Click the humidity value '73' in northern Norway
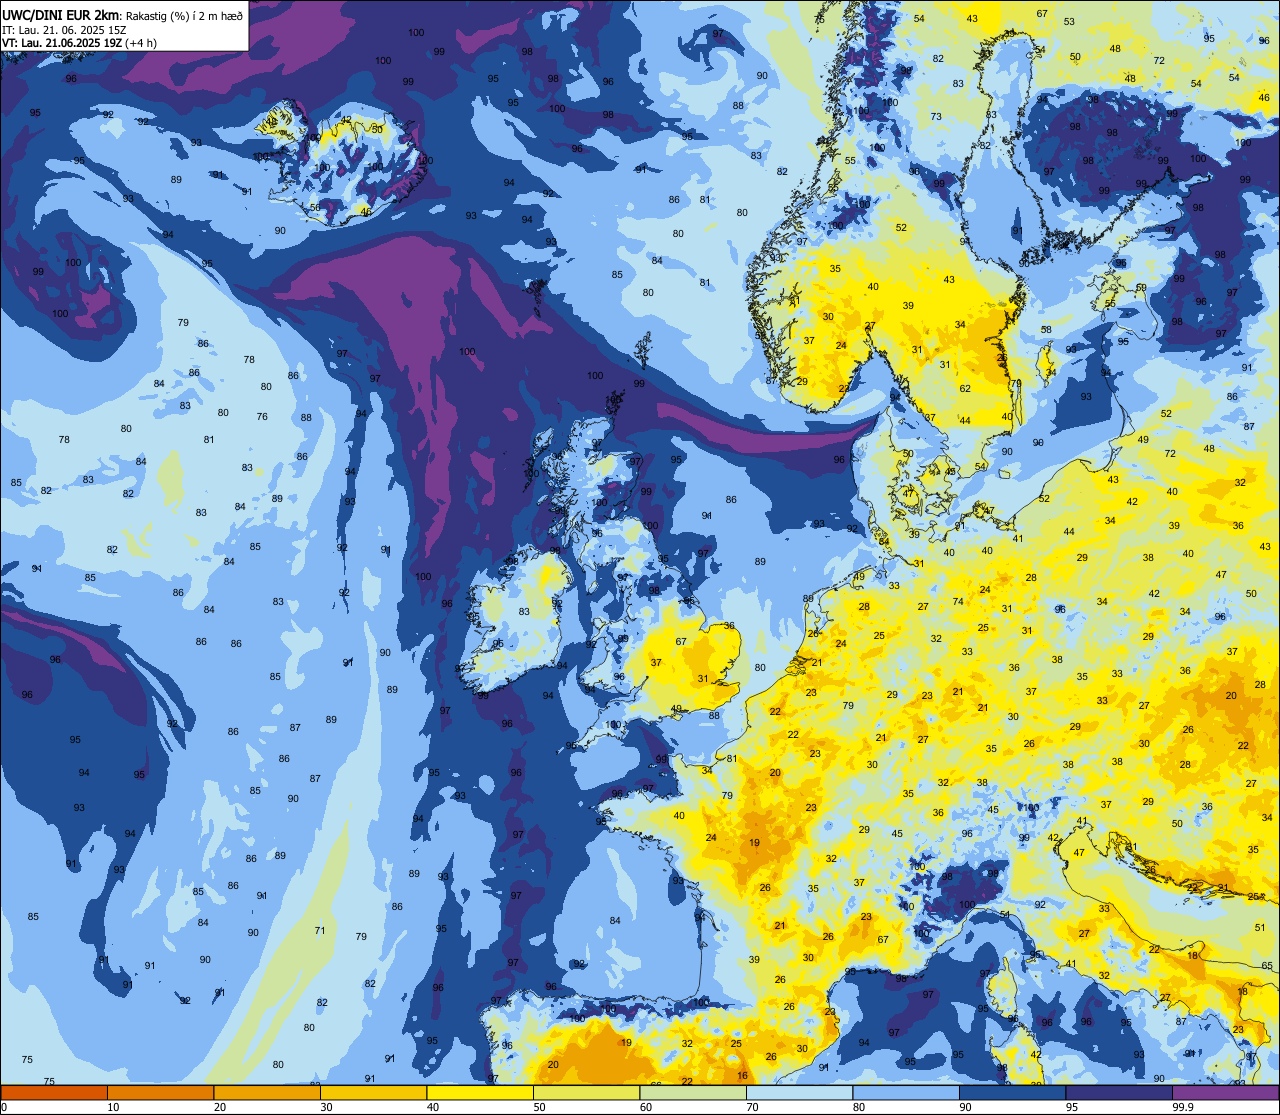The image size is (1280, 1115). 936,116
